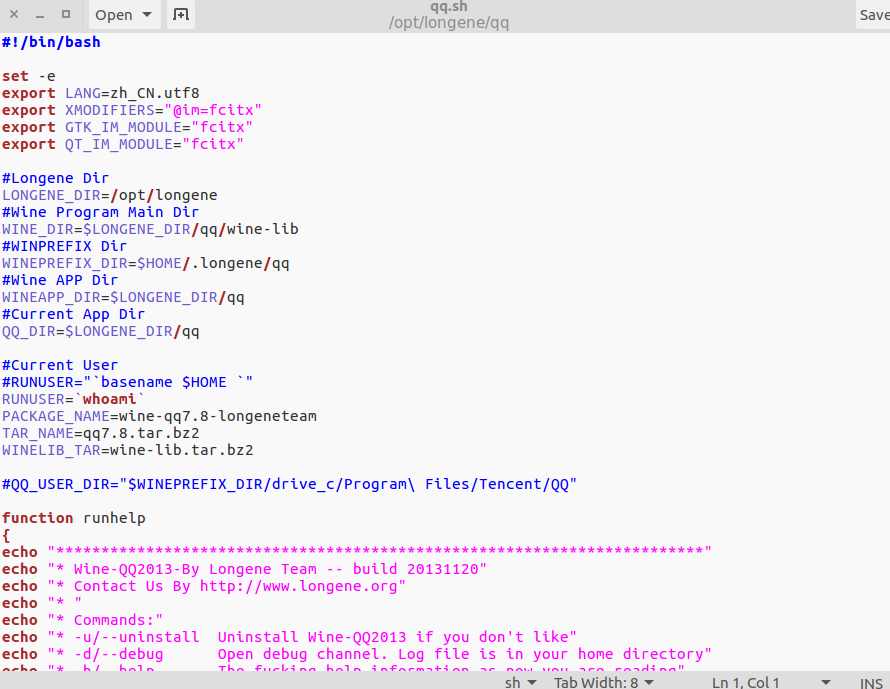Click the WINEAPP_DIR=$LONGENE_DIR/qq line
Viewport: 890px width, 689px height.
pos(123,297)
